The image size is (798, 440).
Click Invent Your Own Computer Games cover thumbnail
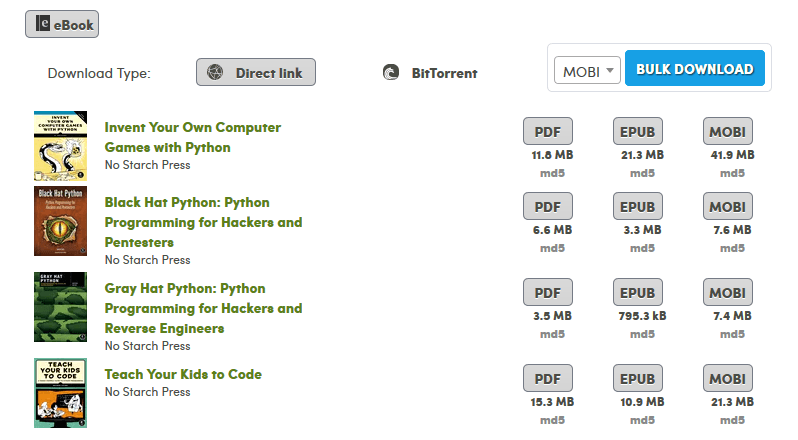[x=61, y=146]
